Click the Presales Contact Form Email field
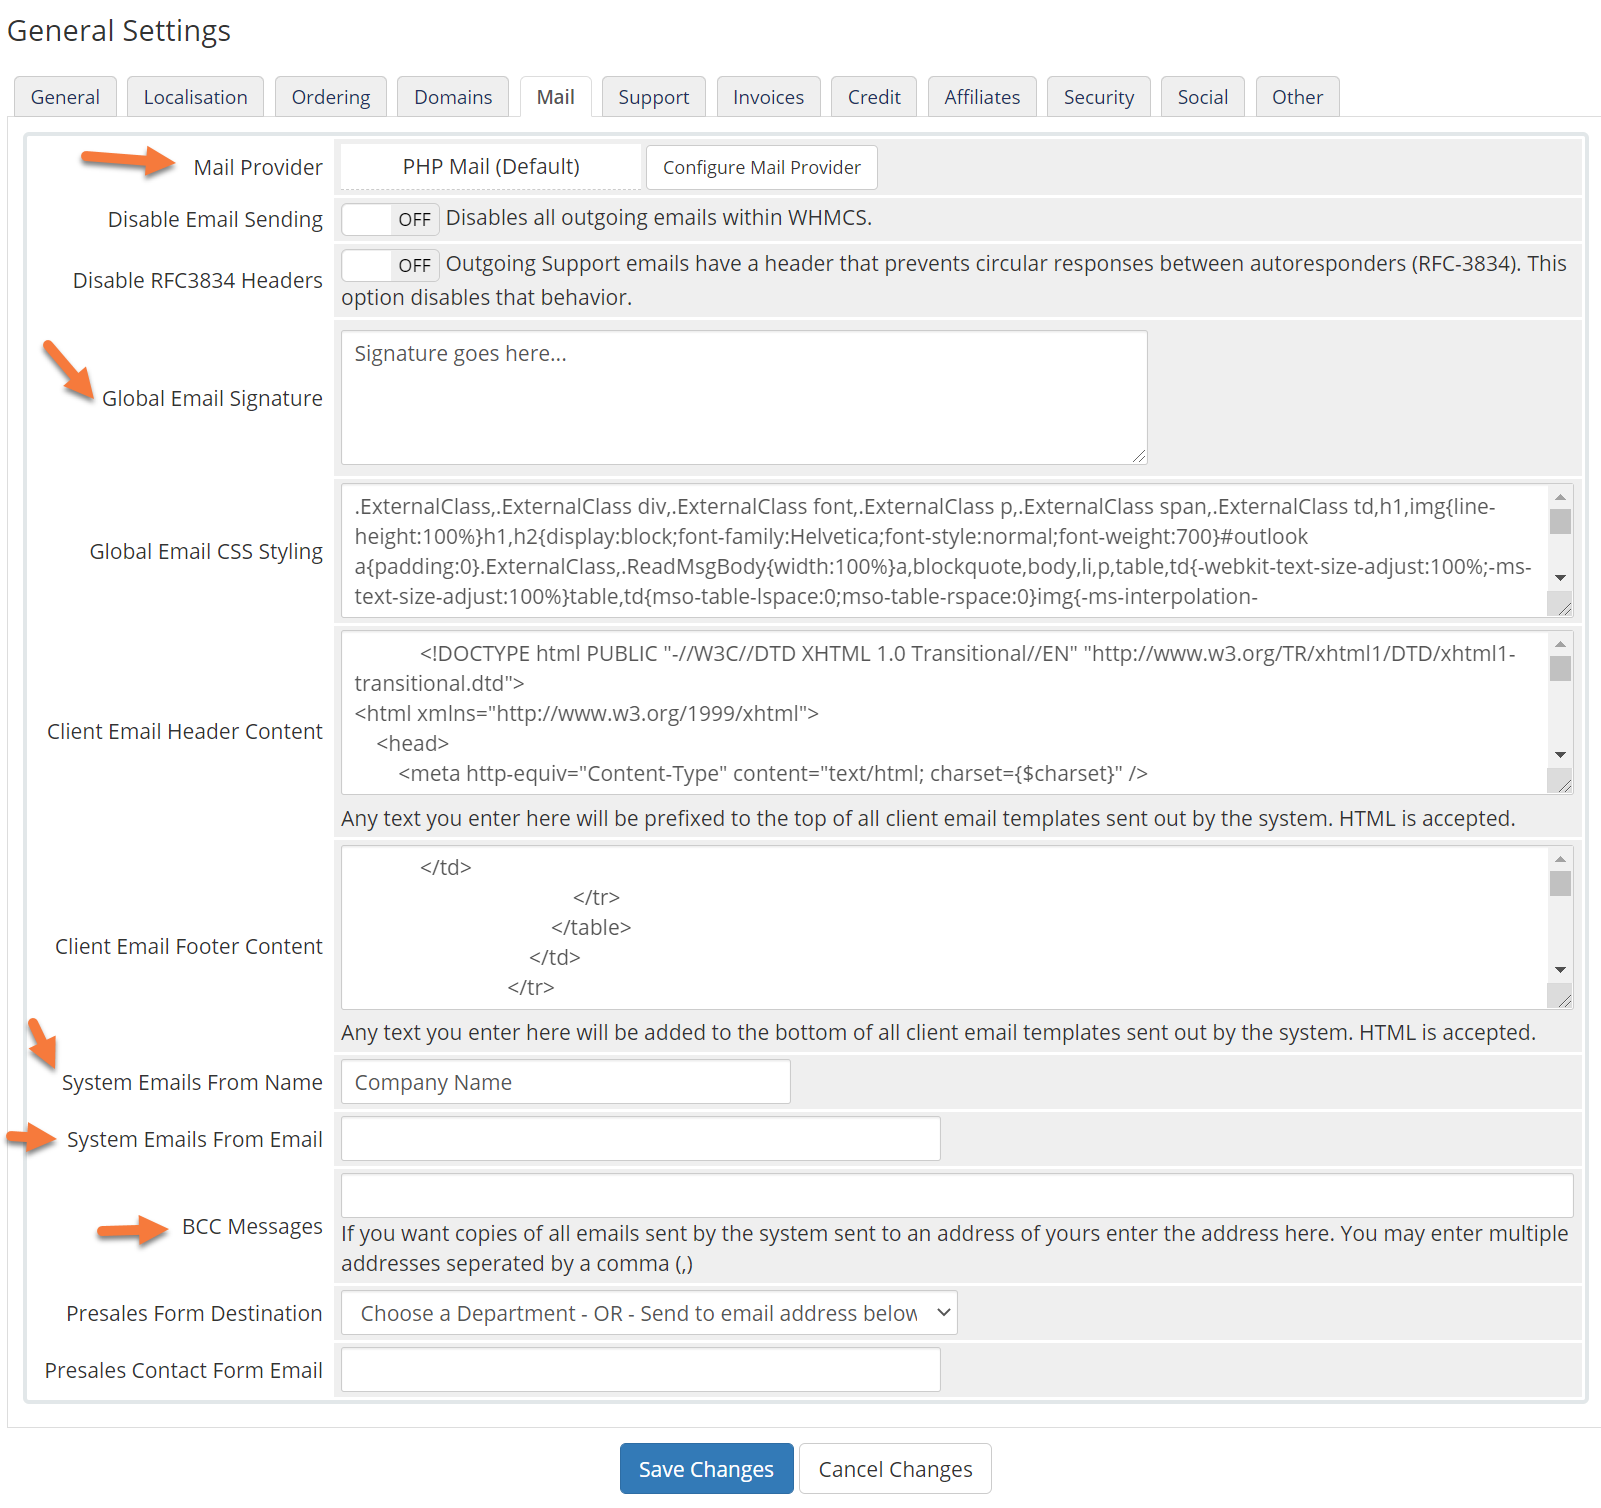The height and width of the screenshot is (1508, 1601). click(640, 1370)
